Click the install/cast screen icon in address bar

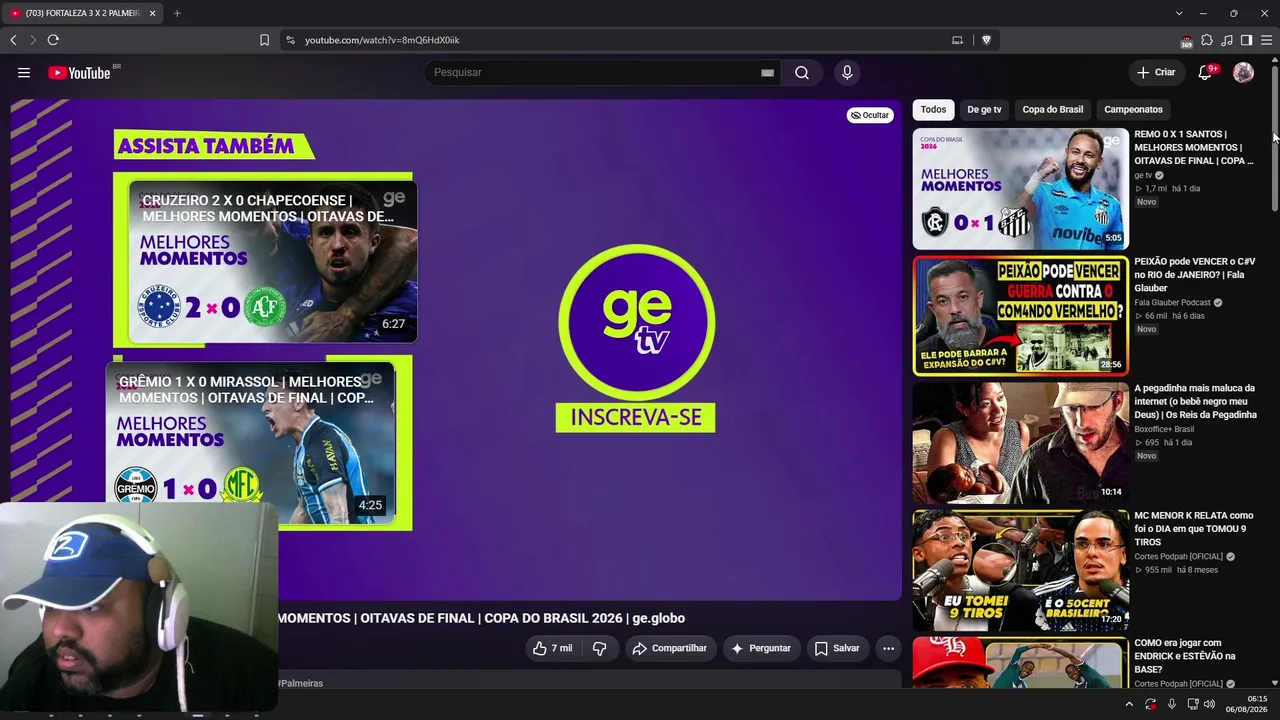(957, 40)
